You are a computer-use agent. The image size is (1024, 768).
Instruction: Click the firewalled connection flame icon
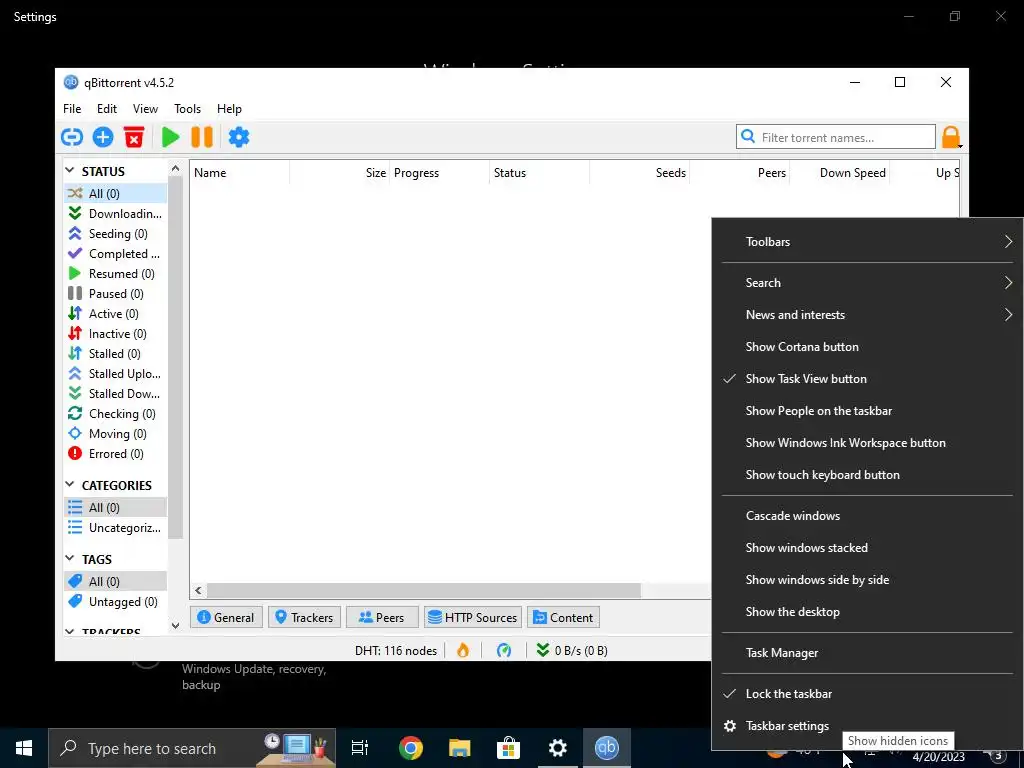point(463,650)
